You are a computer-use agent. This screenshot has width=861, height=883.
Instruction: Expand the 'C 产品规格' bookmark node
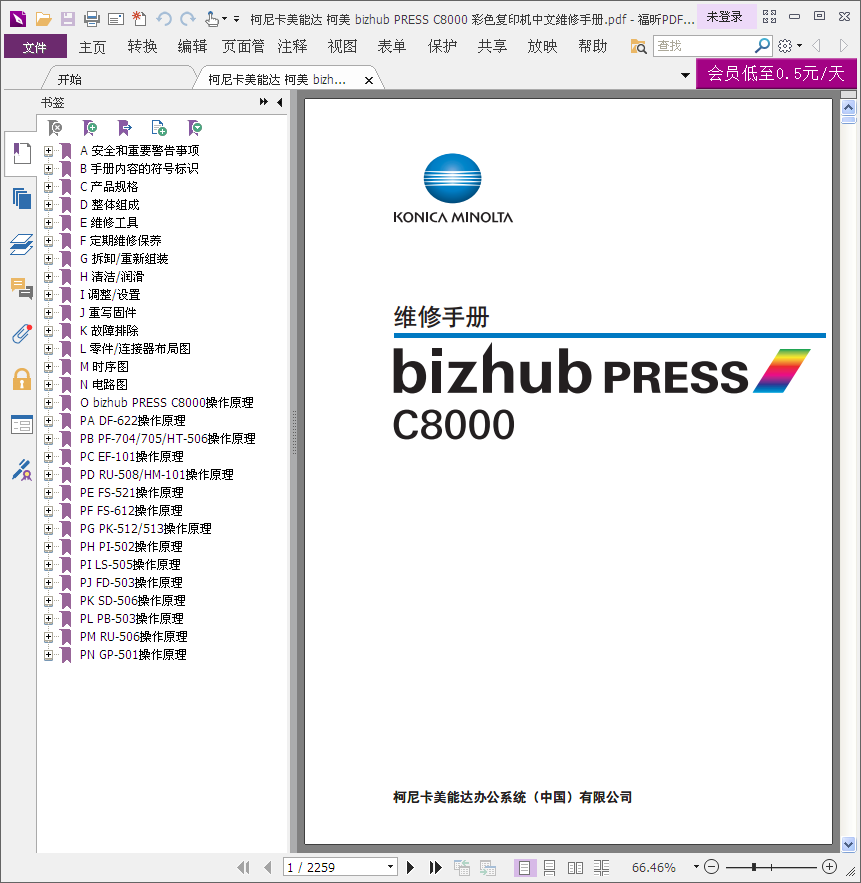point(48,187)
